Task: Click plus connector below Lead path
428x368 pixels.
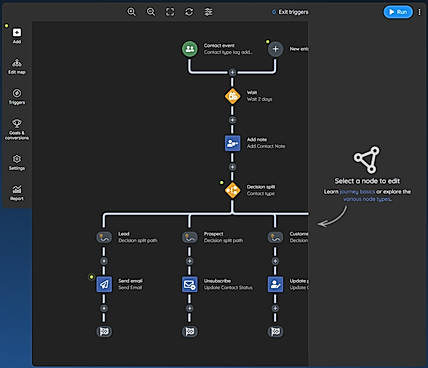Action: [x=104, y=261]
